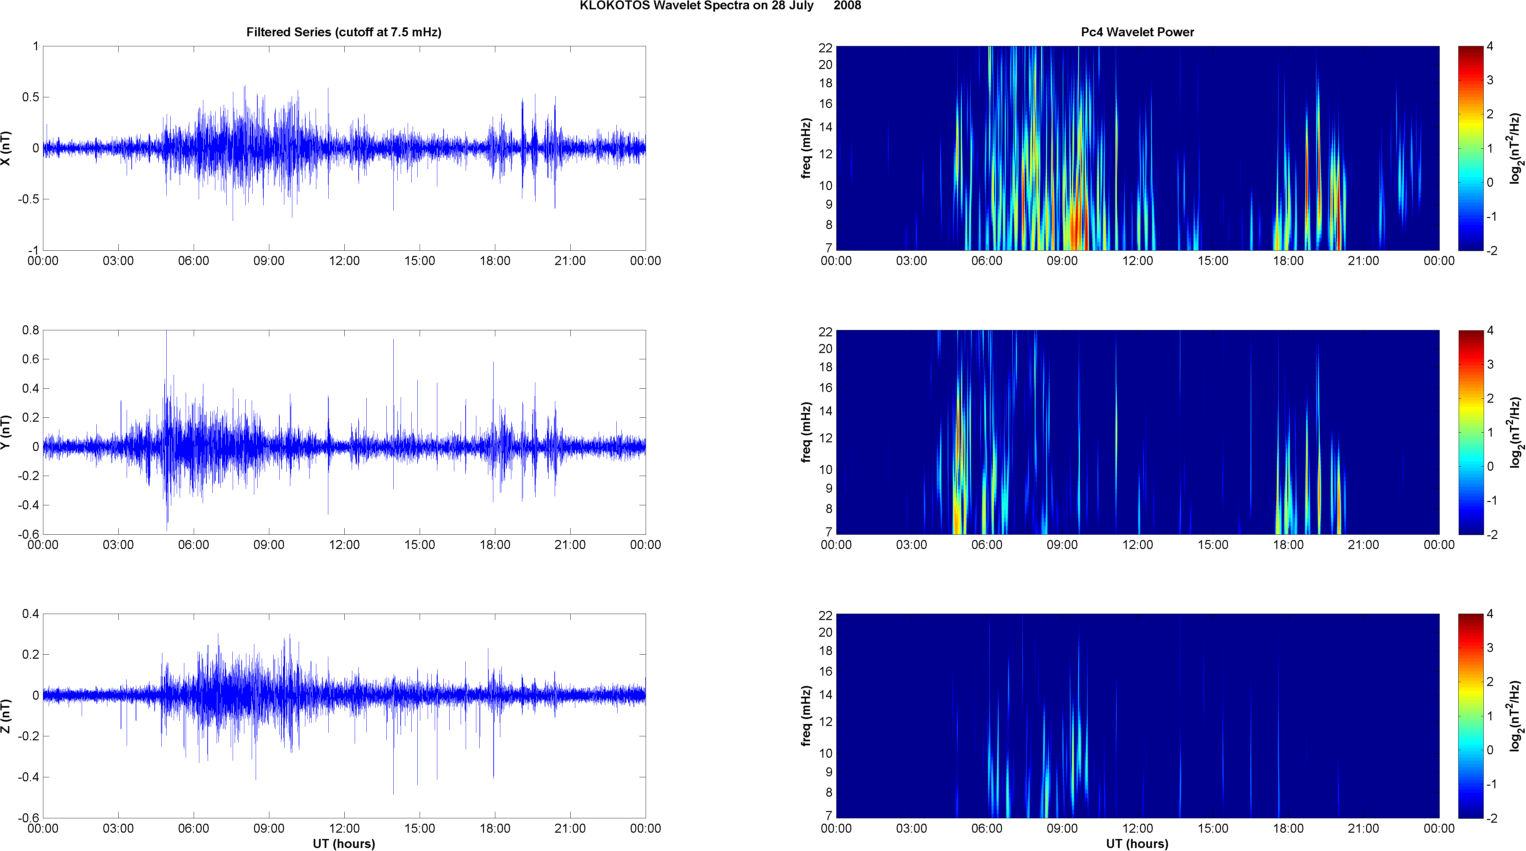This screenshot has height=851, width=1526.
Task: Click the "X (nT)" axis label
Action: coord(7,148)
